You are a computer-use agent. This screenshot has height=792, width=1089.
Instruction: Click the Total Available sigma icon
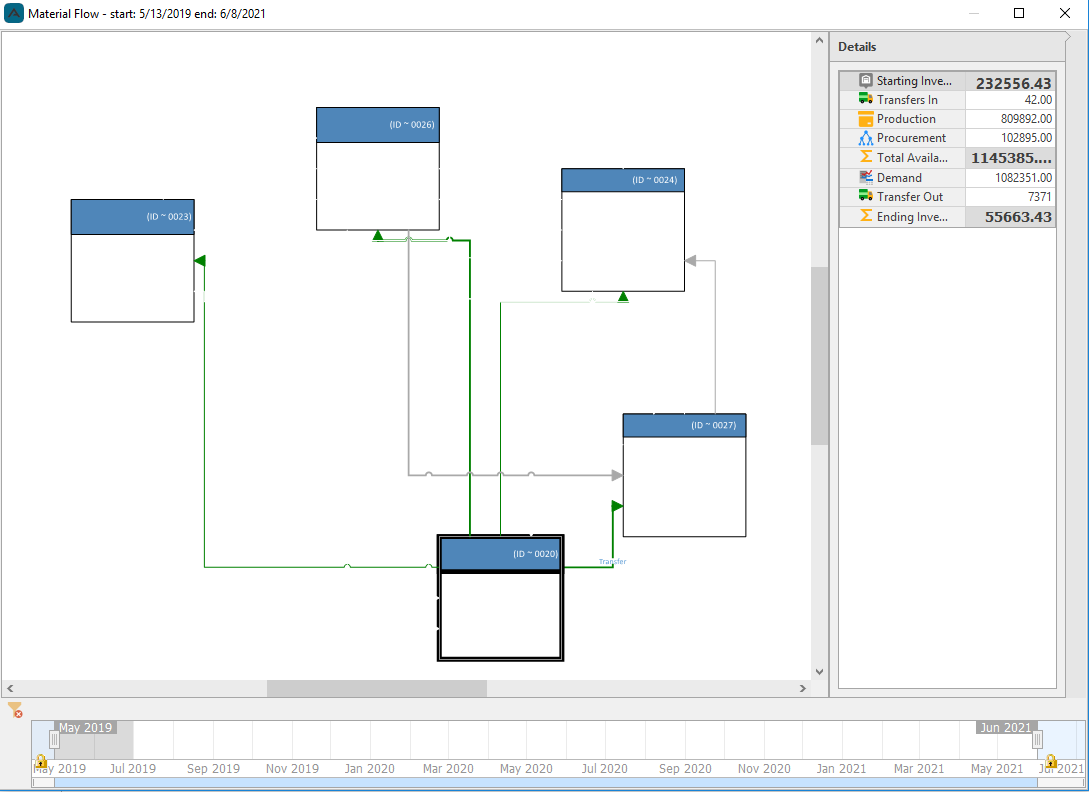click(x=865, y=157)
